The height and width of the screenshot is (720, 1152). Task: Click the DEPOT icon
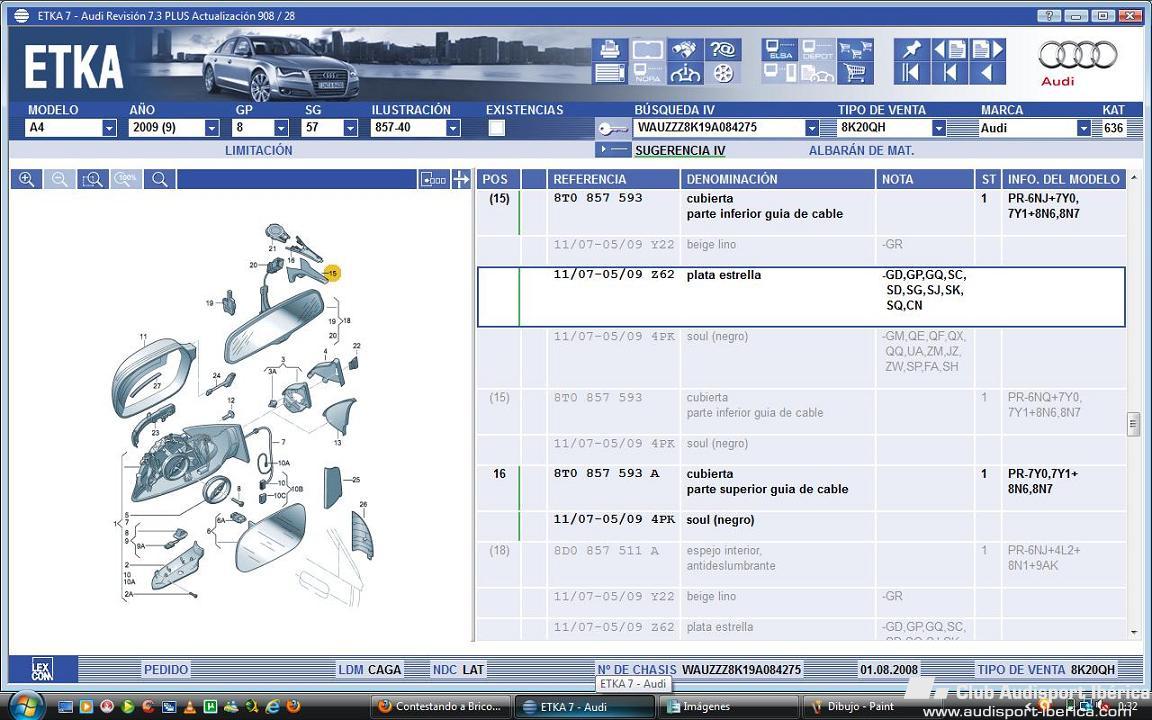tap(817, 50)
